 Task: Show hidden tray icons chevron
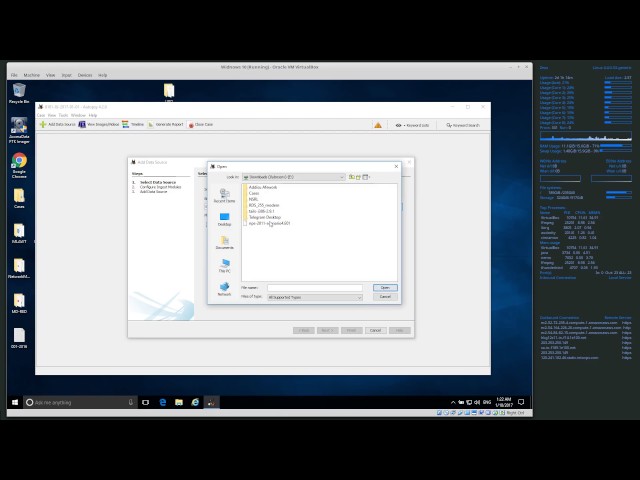(453, 402)
